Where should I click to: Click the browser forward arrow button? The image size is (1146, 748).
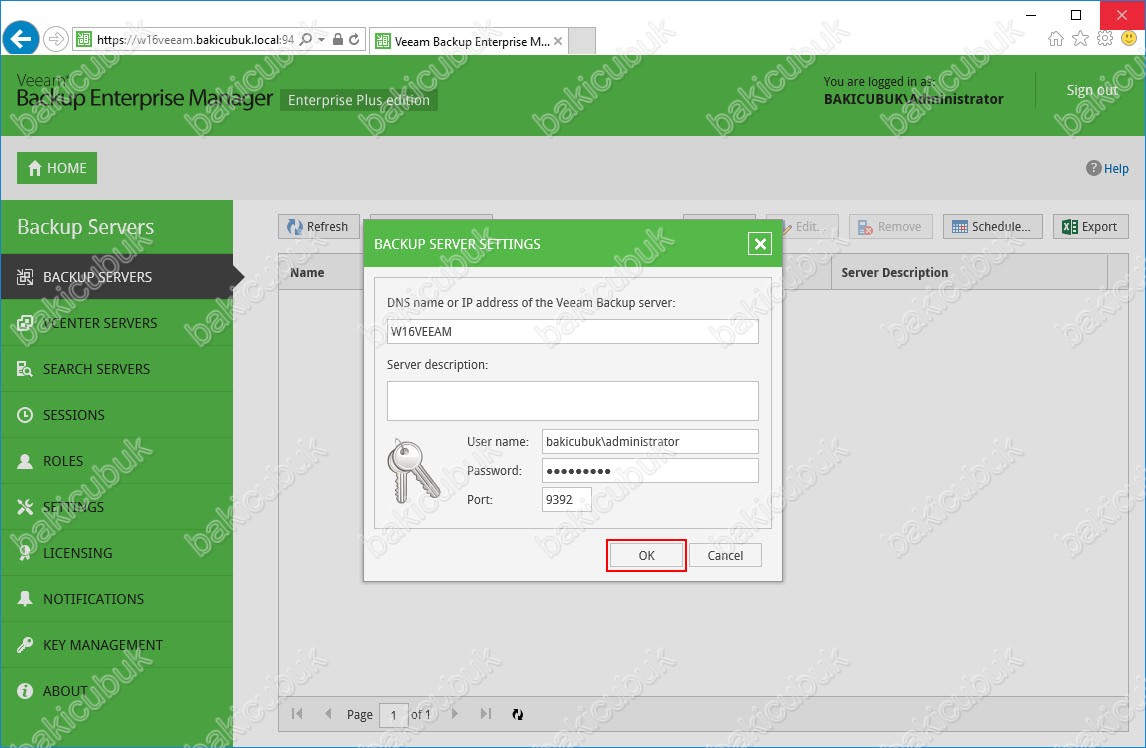point(56,39)
